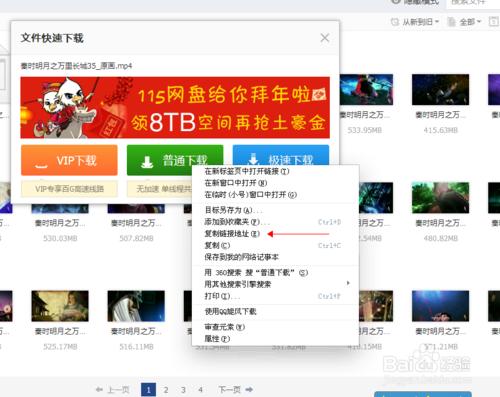Go to 上一页 previous page
Viewport: 500px width, 397px height.
(112, 390)
